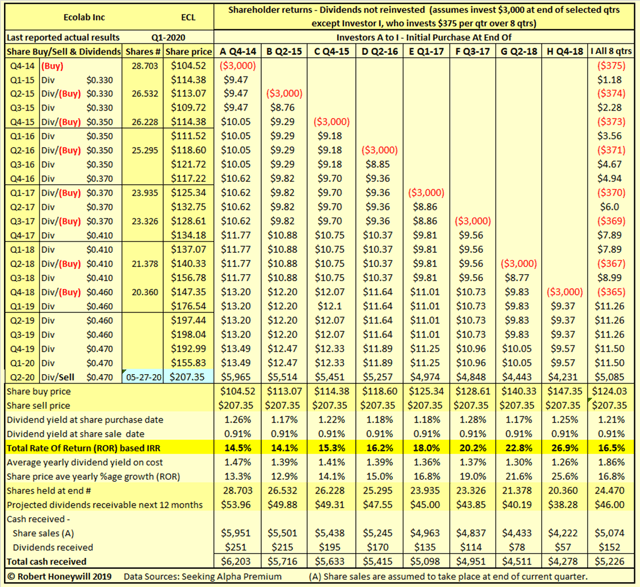Click the '$198.04' share price for Q3-19
This screenshot has height=587, width=640.
pyautogui.click(x=188, y=334)
